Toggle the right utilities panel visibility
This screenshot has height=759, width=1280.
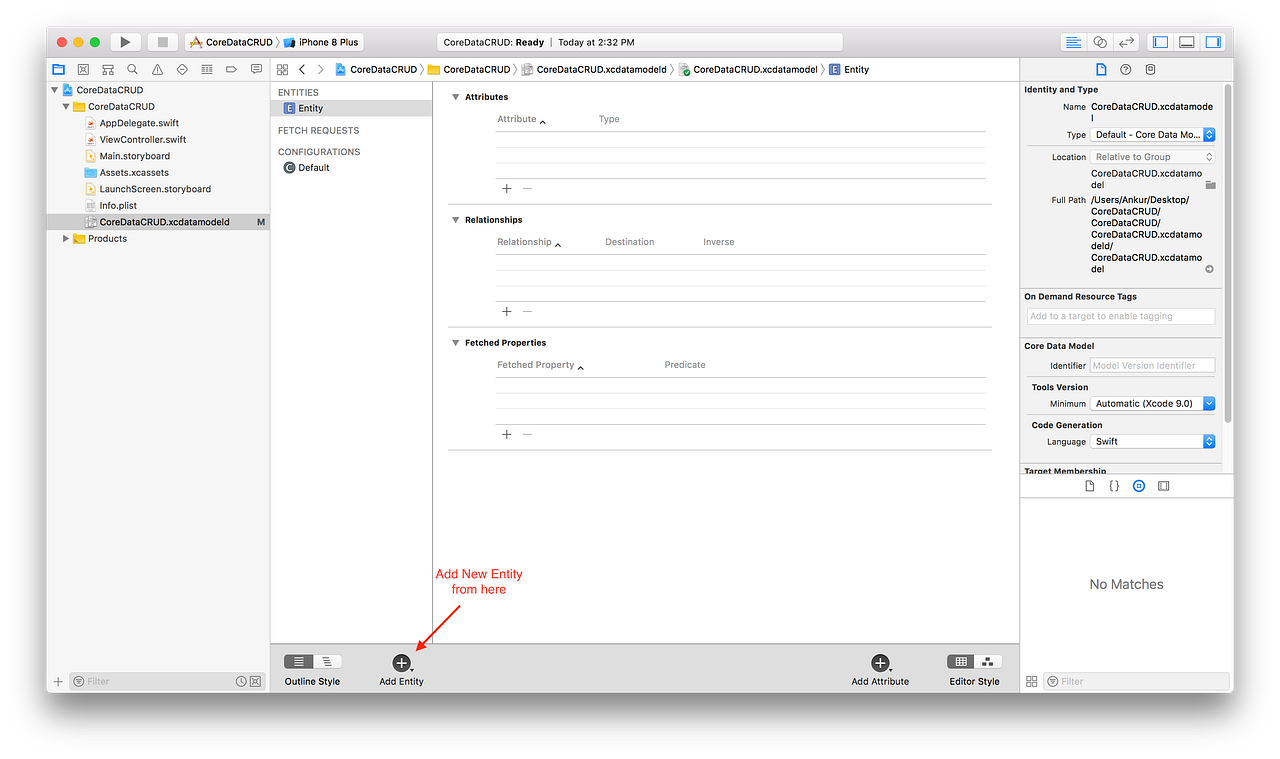(x=1213, y=41)
